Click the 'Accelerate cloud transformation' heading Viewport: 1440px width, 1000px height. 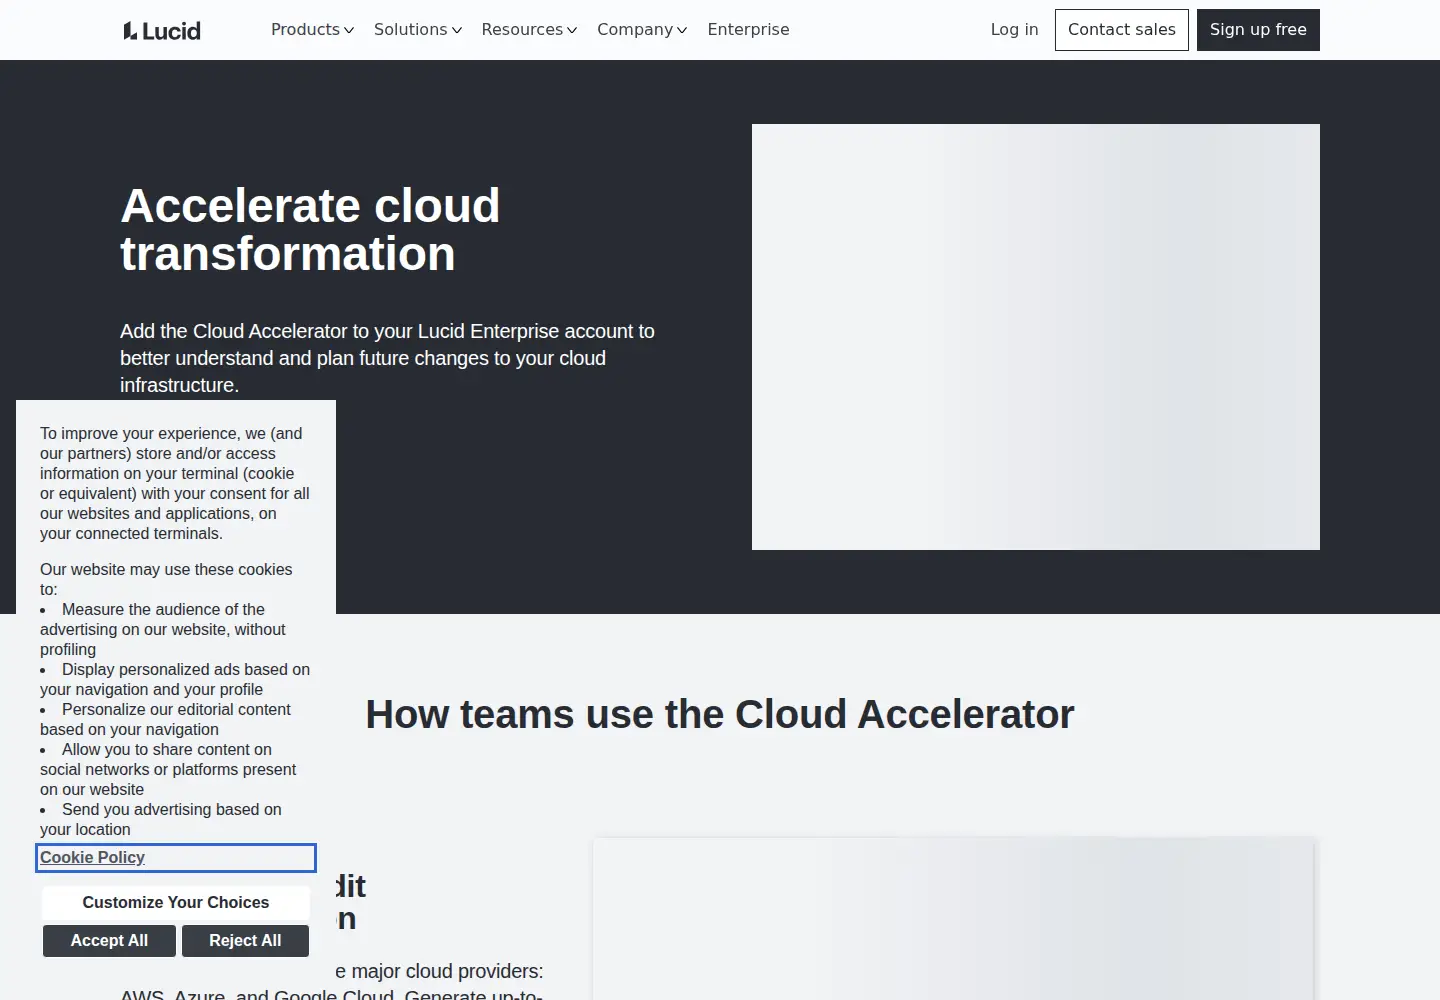coord(310,230)
